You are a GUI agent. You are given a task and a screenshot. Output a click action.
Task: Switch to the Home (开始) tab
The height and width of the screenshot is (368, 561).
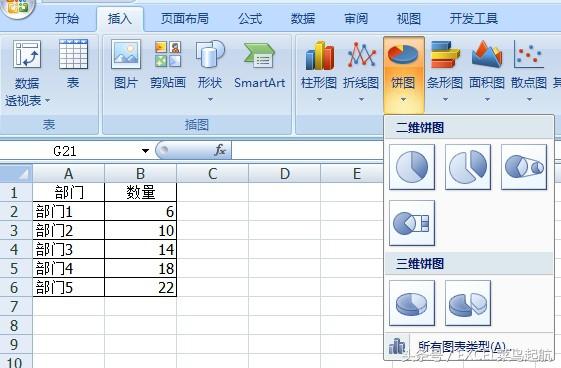pyautogui.click(x=67, y=19)
